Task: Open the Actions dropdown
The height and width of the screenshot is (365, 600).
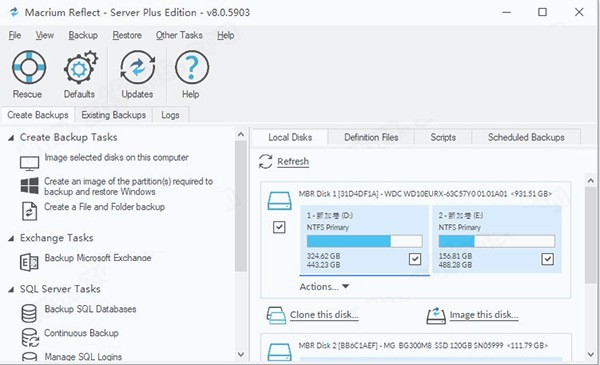Action: coord(324,287)
